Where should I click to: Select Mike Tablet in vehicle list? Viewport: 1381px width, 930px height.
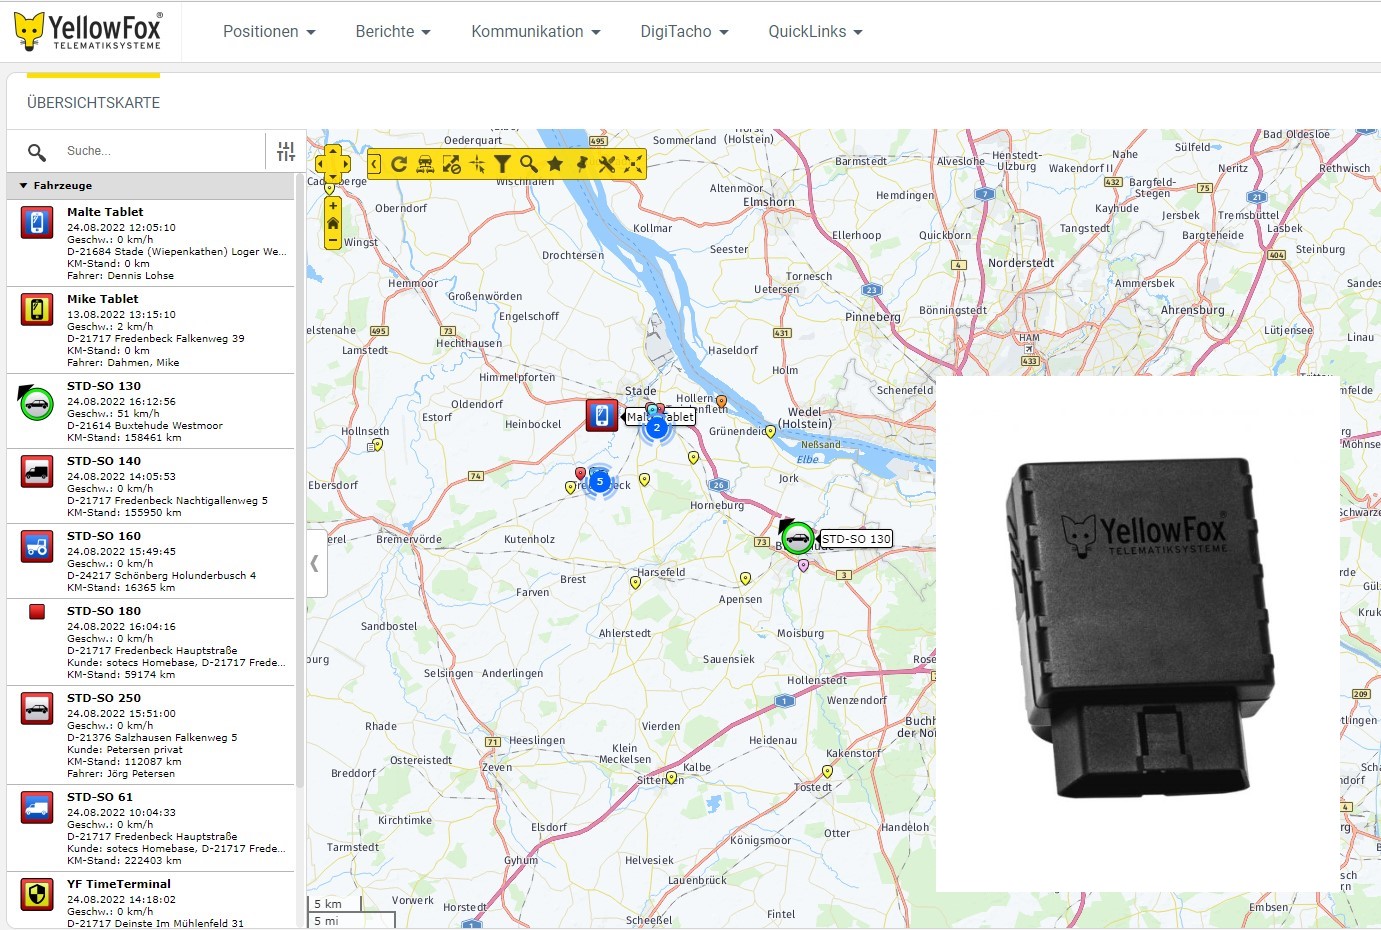click(x=151, y=330)
